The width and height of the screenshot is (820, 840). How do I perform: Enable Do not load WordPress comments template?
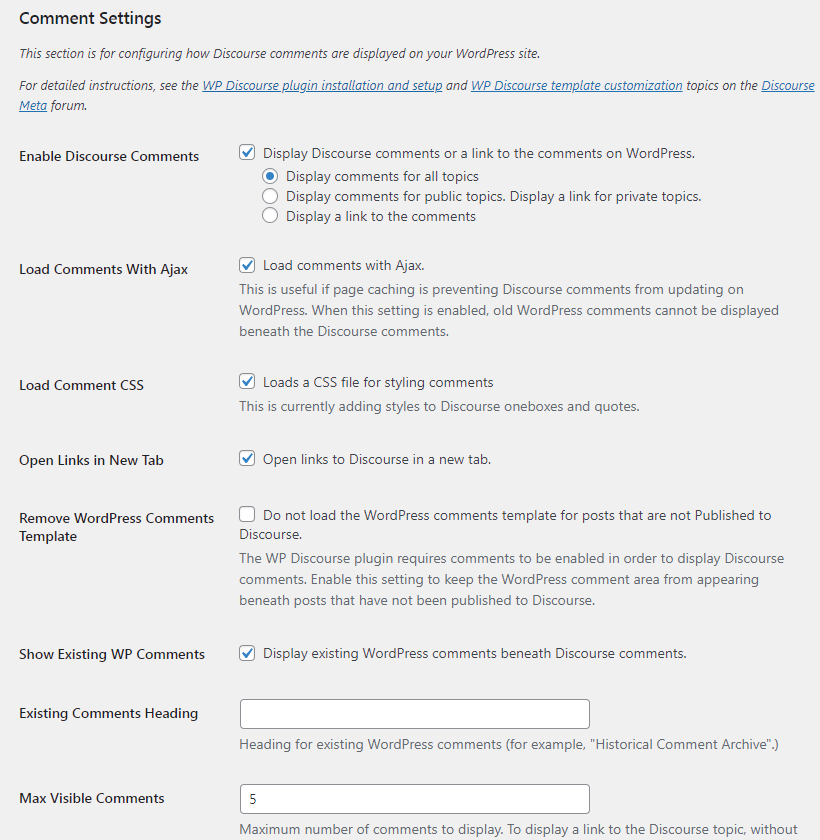coord(247,514)
